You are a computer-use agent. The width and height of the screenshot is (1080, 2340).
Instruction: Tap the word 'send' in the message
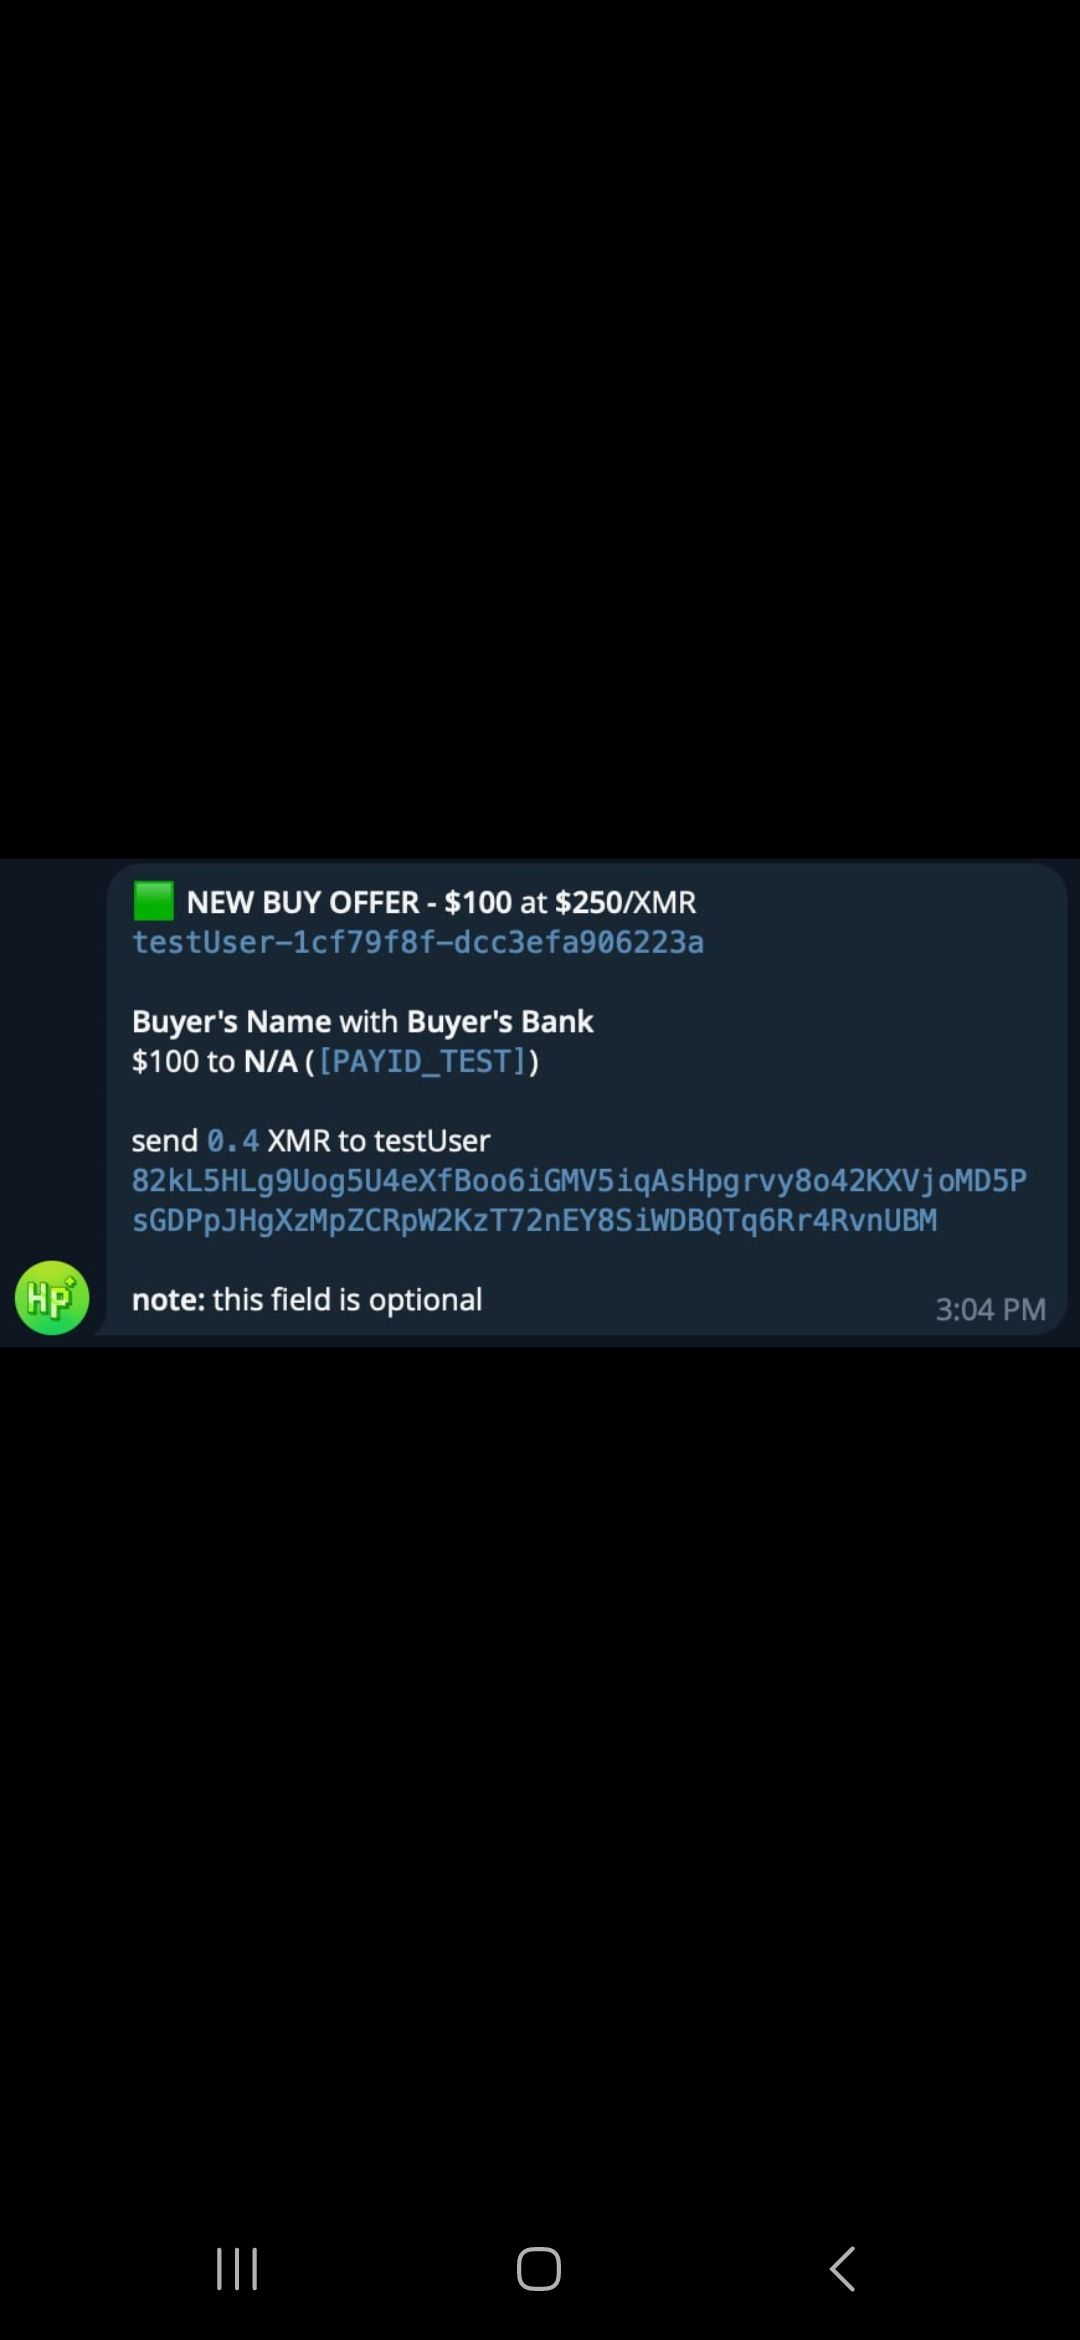(x=165, y=1140)
